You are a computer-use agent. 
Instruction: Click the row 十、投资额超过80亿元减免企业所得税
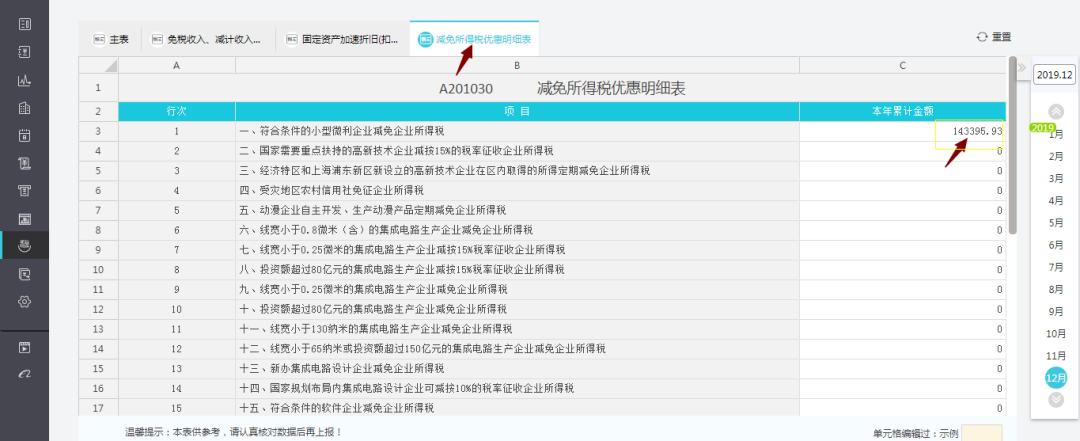[x=517, y=309]
